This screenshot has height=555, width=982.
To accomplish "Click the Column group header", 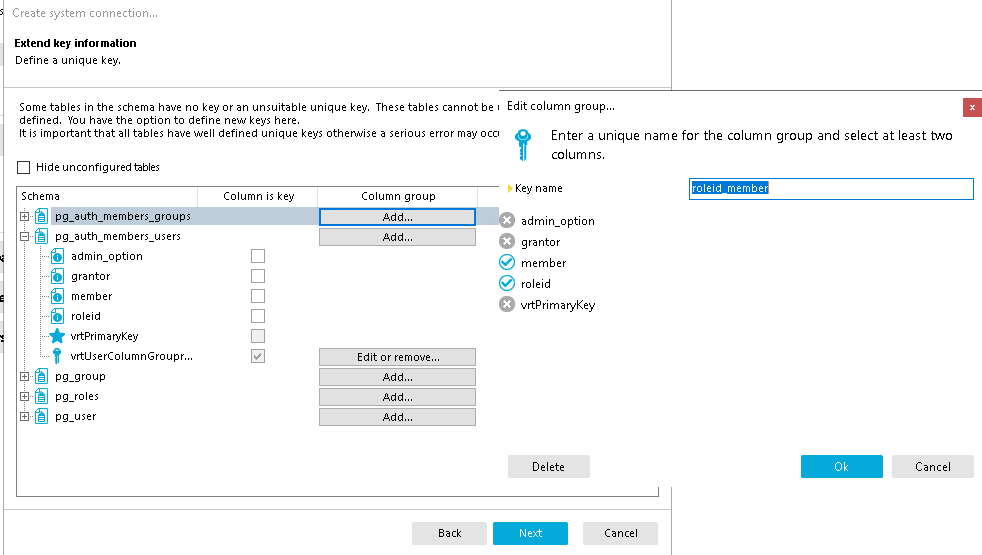I will click(398, 196).
